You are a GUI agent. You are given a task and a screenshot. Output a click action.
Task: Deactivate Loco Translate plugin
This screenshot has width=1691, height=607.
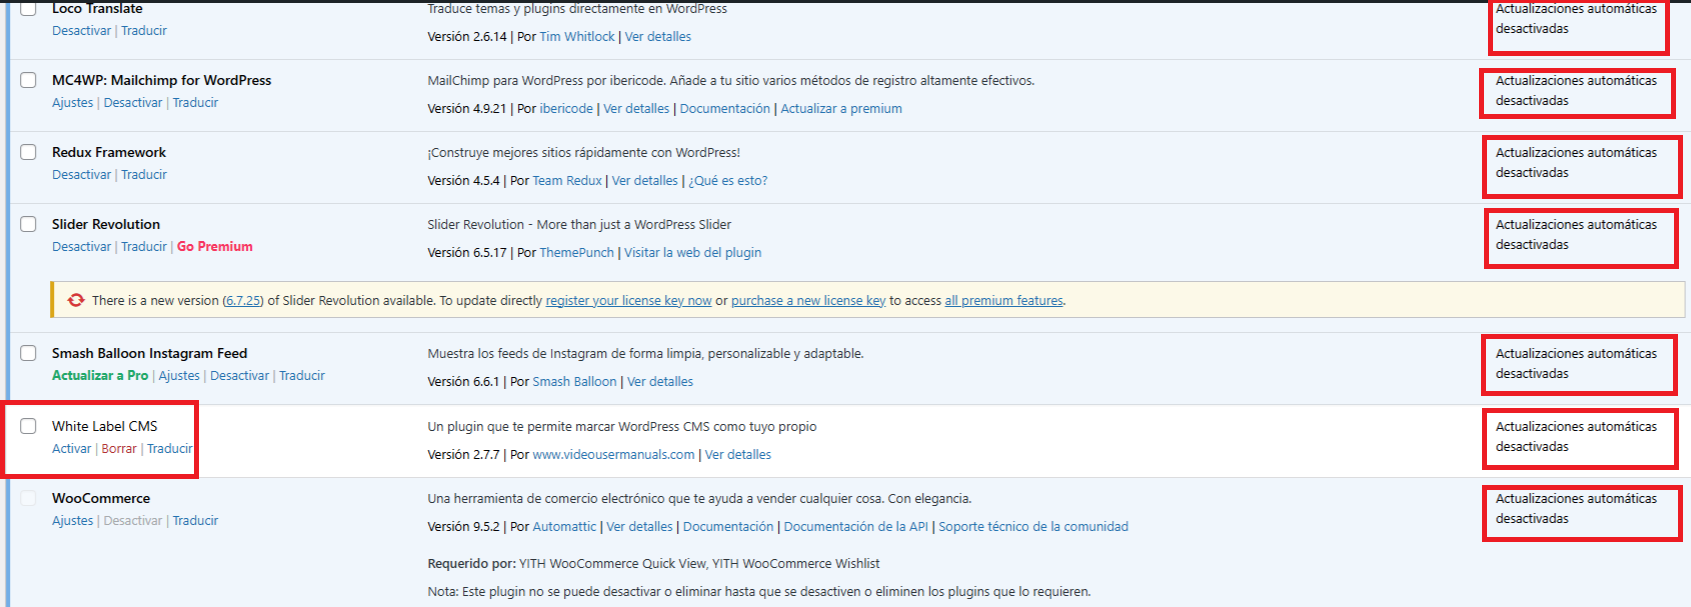pos(81,31)
